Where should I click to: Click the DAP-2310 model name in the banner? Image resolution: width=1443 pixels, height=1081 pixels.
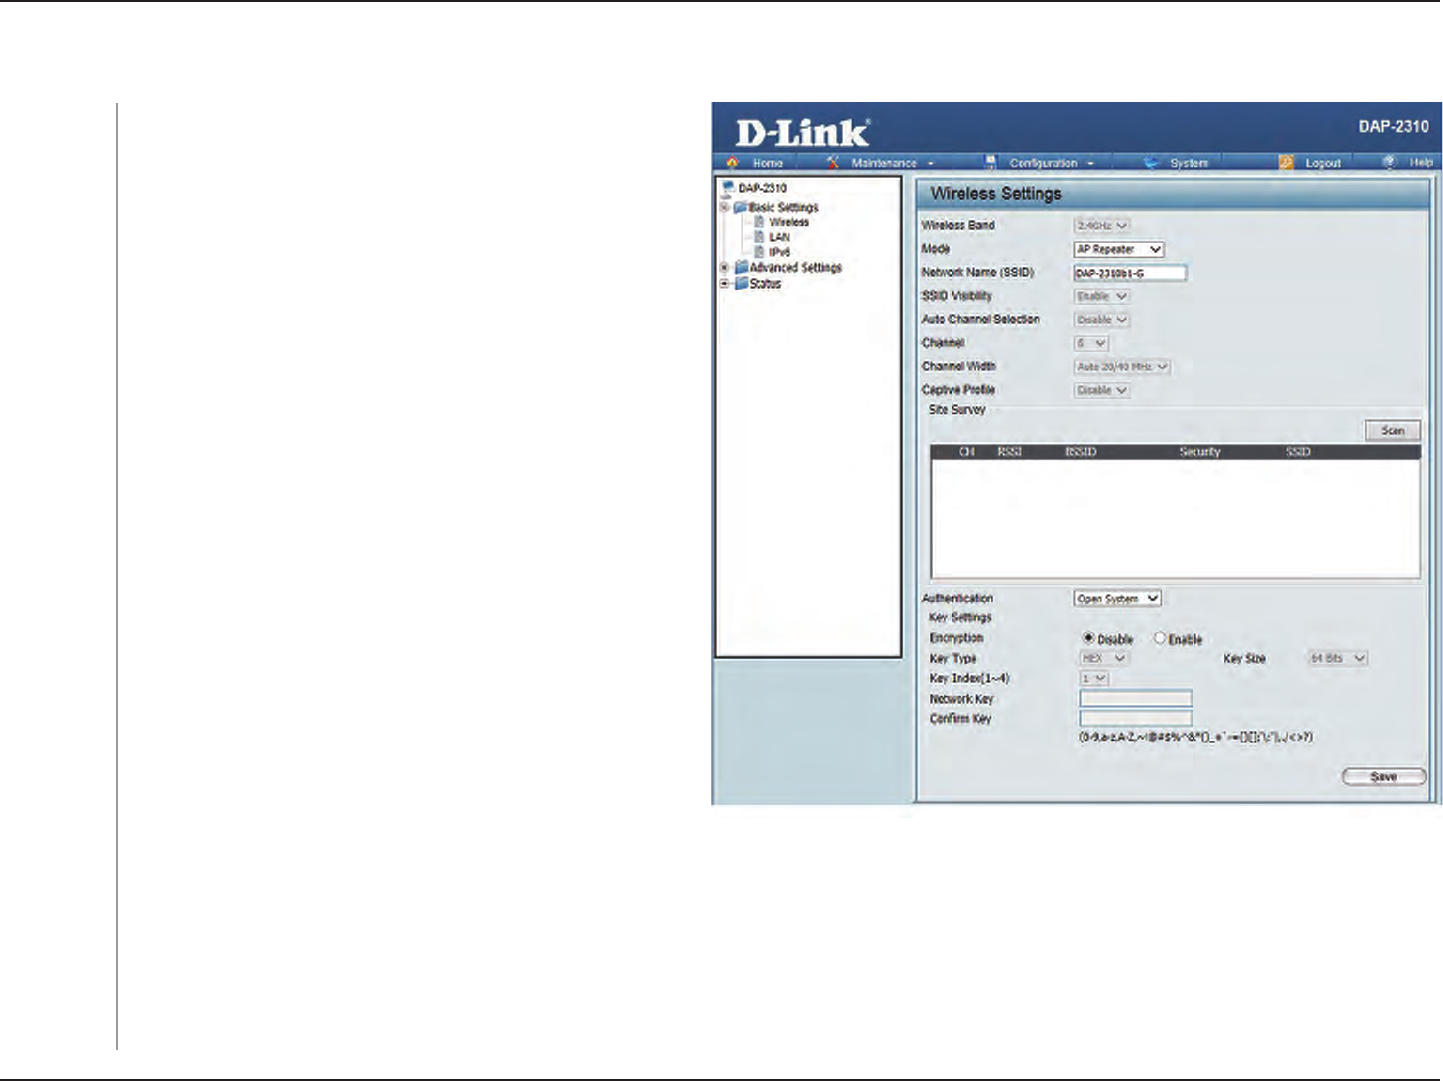coord(1393,126)
